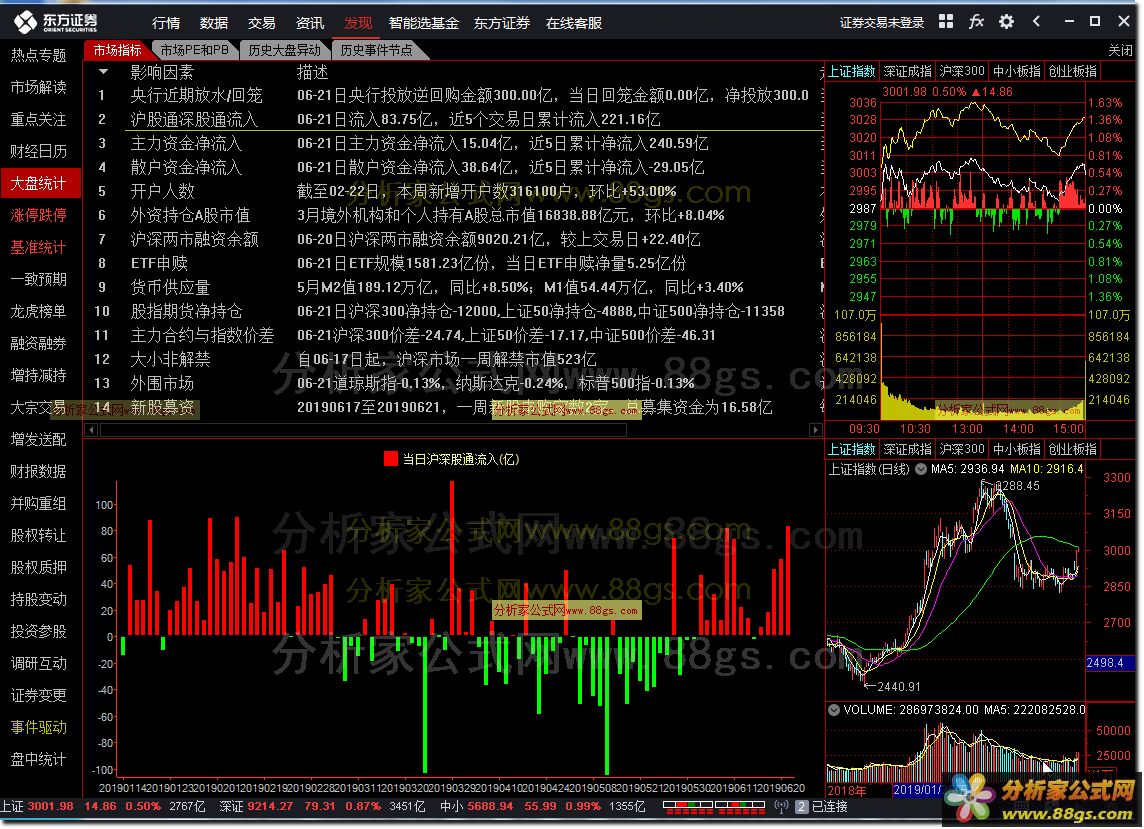Screen dimensions: 1144x829
Task: Select row 沪股通深股通流入
Action: coord(454,120)
